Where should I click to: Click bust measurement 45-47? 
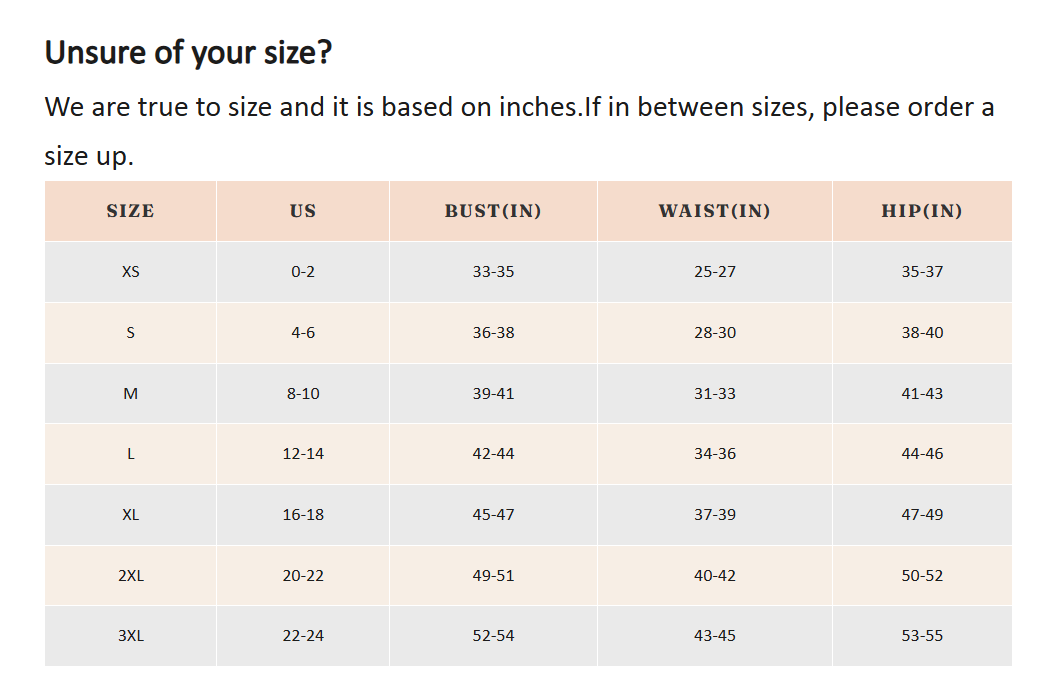click(493, 515)
